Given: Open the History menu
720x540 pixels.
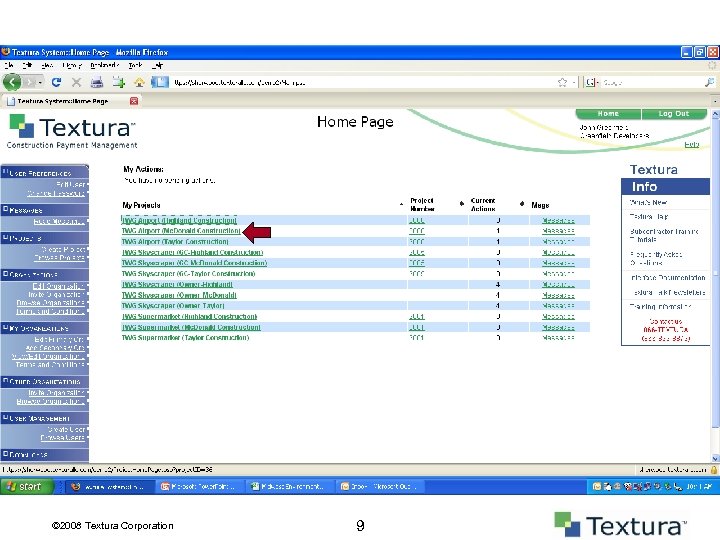Looking at the screenshot, I should point(72,65).
